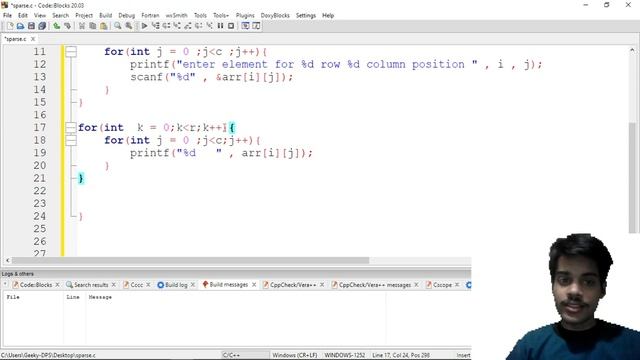This screenshot has width=640, height=360.
Task: Close the Search results tab
Action: (x=113, y=284)
